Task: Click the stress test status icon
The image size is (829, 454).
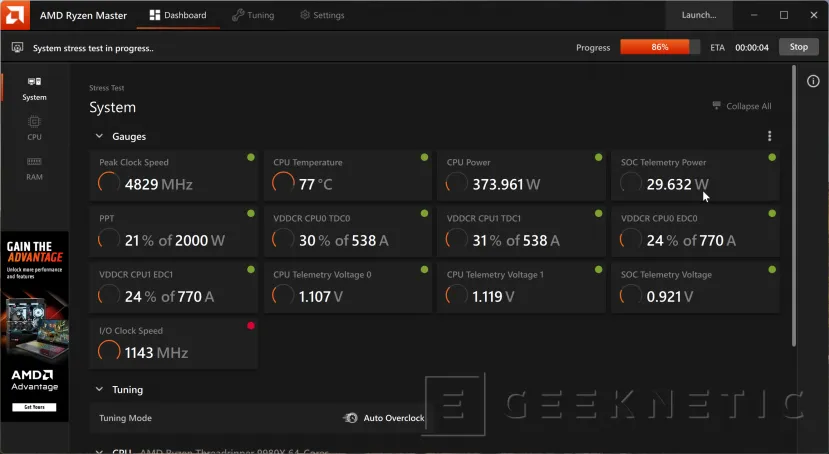Action: point(17,48)
